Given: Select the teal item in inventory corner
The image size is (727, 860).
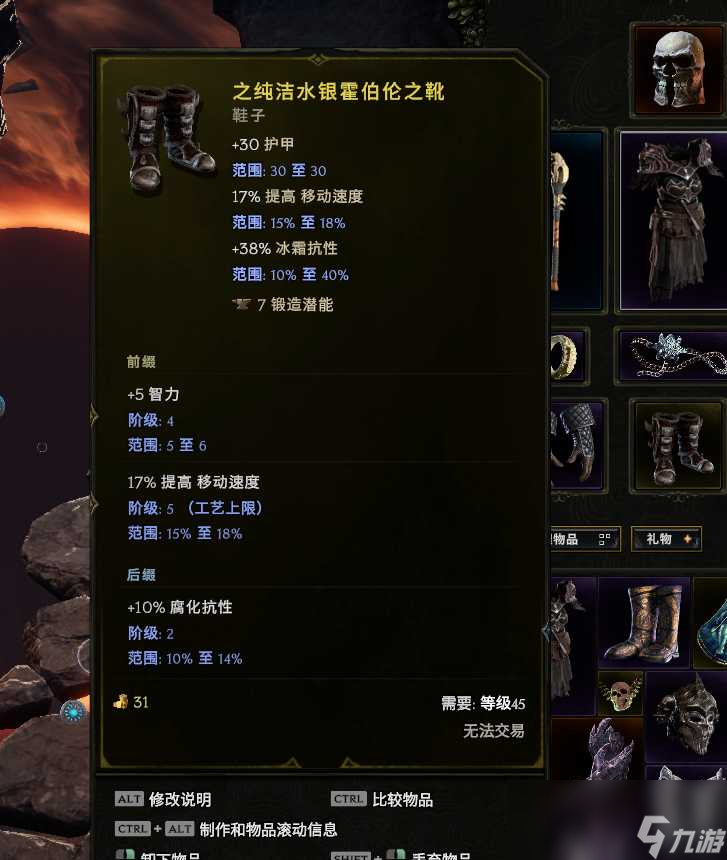Looking at the screenshot, I should (x=711, y=622).
